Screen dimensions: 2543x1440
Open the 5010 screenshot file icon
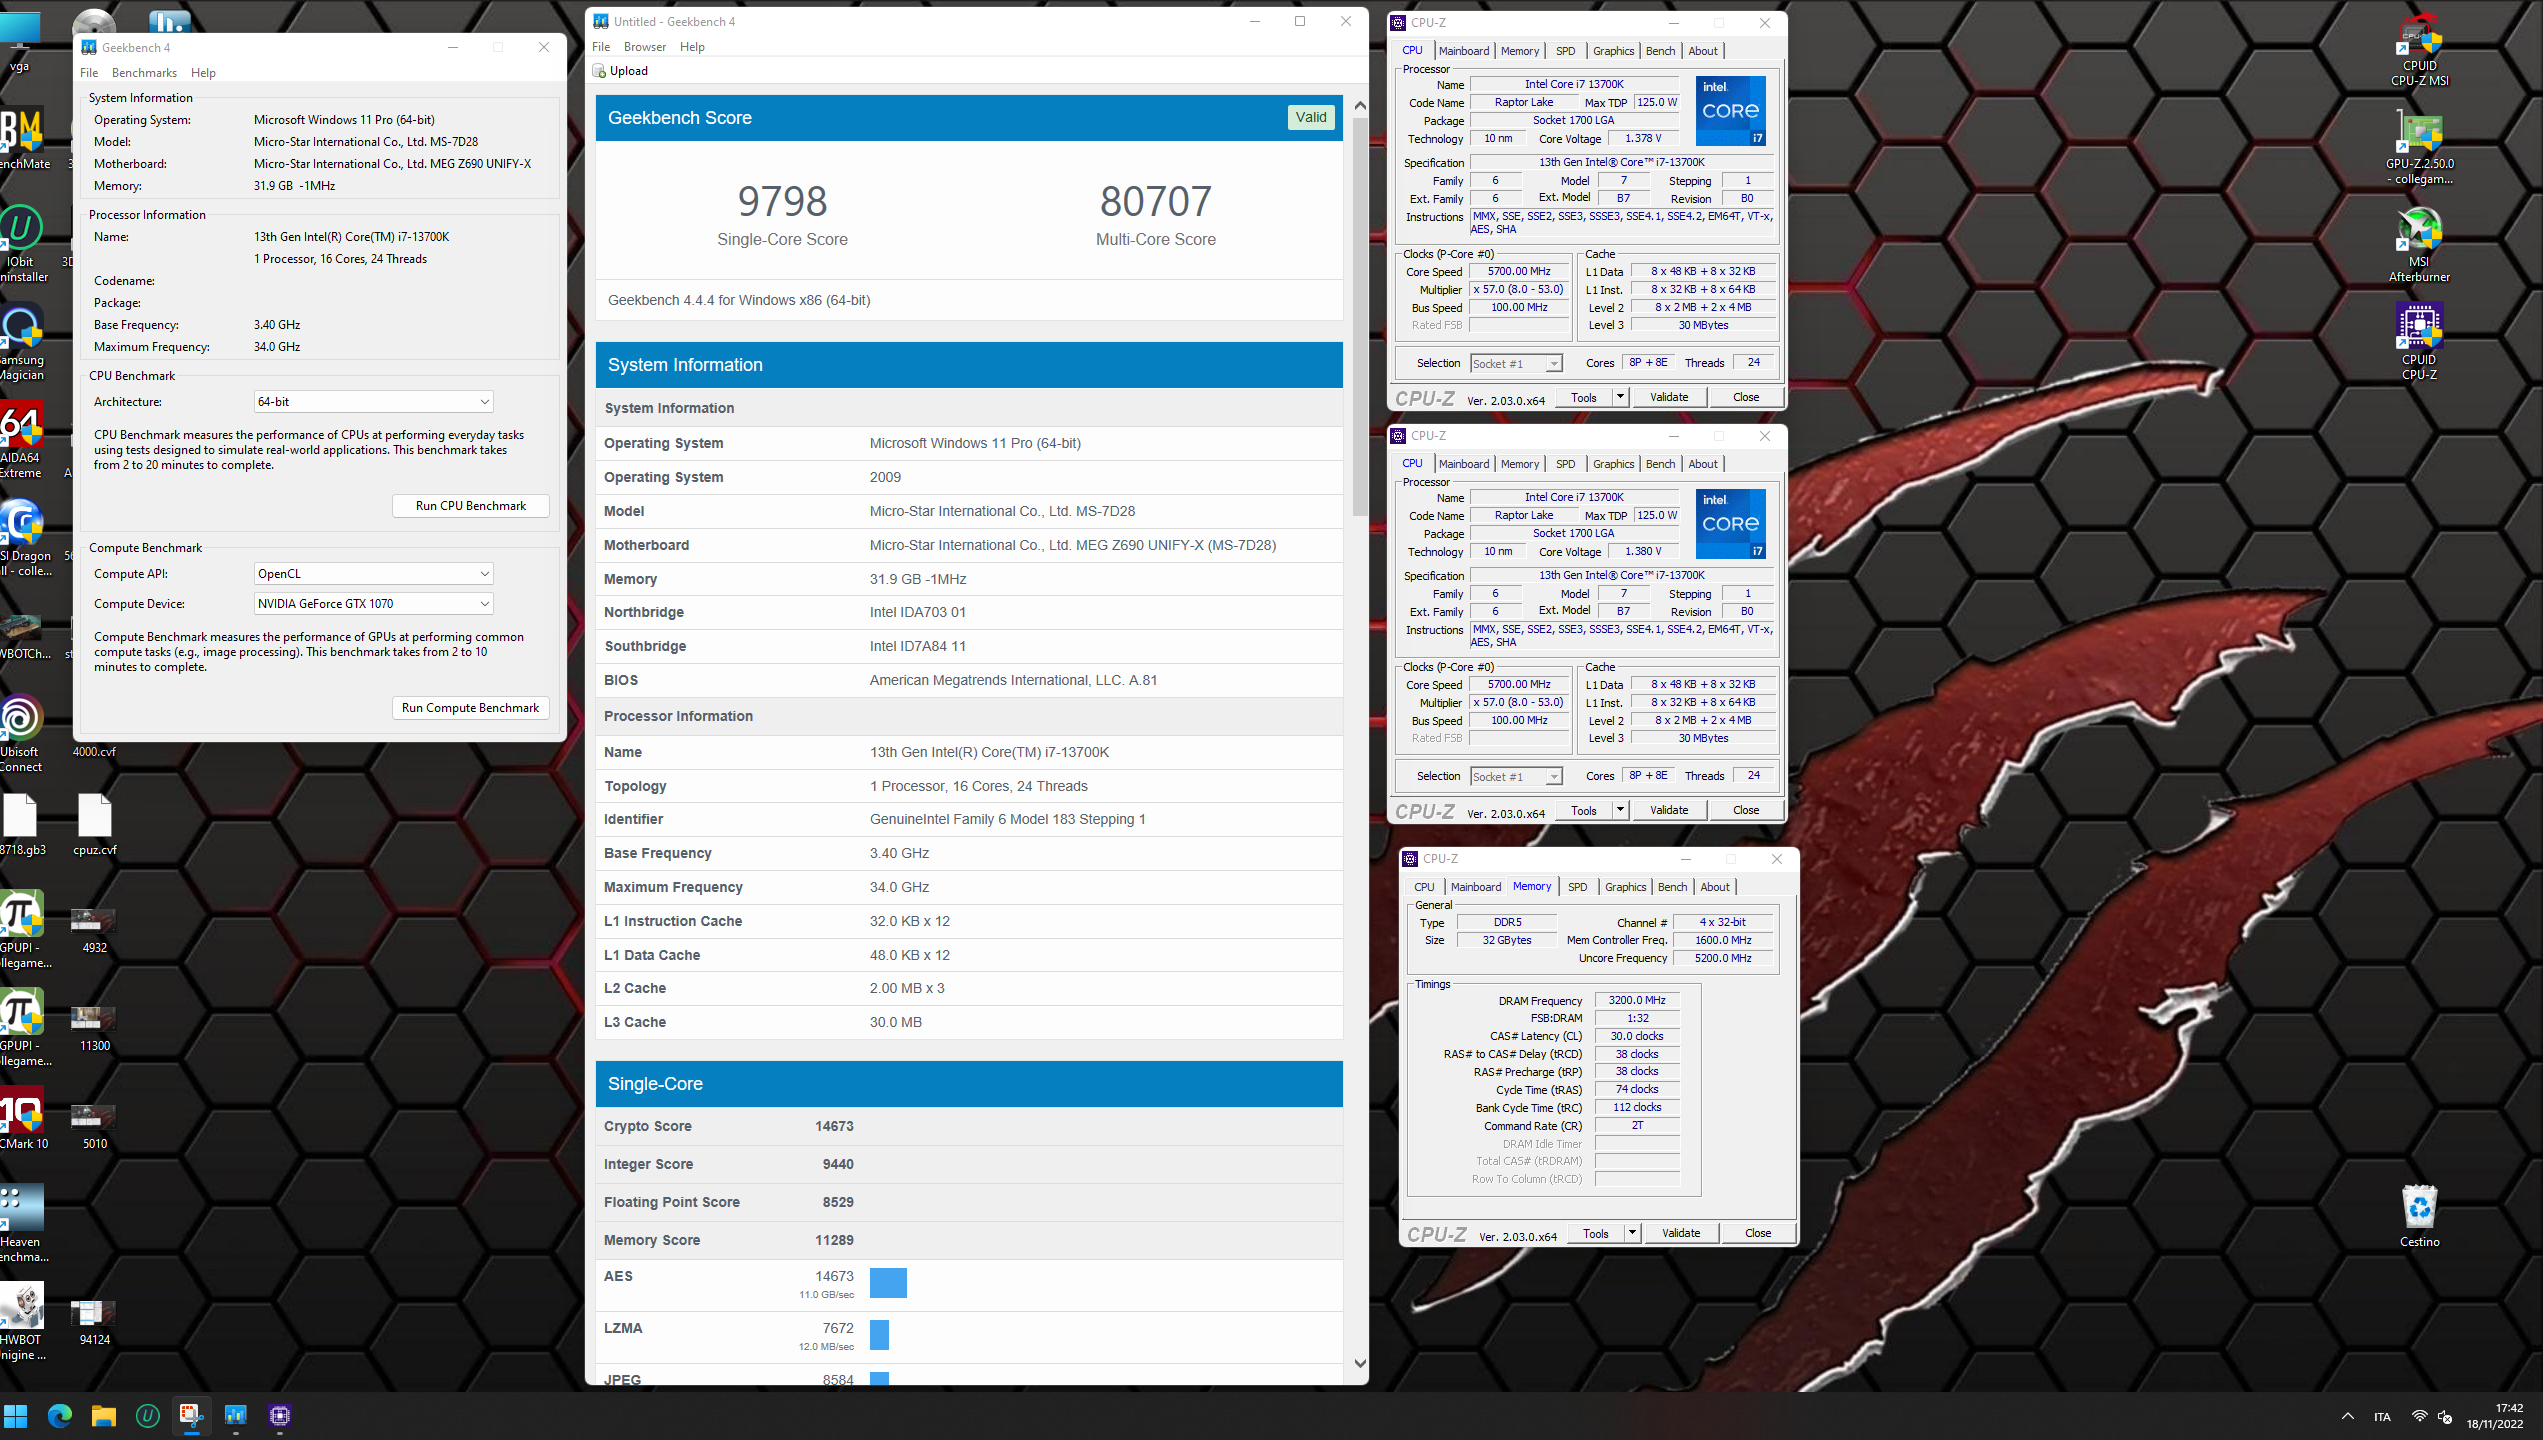click(x=95, y=1126)
